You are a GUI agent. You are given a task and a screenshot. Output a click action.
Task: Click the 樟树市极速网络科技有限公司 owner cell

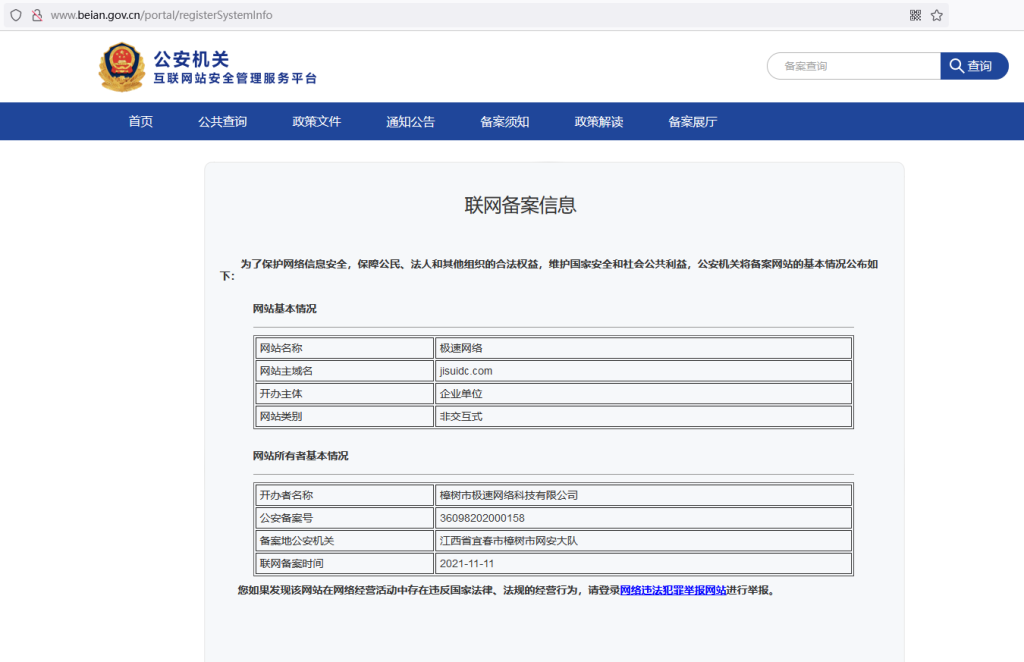643,495
